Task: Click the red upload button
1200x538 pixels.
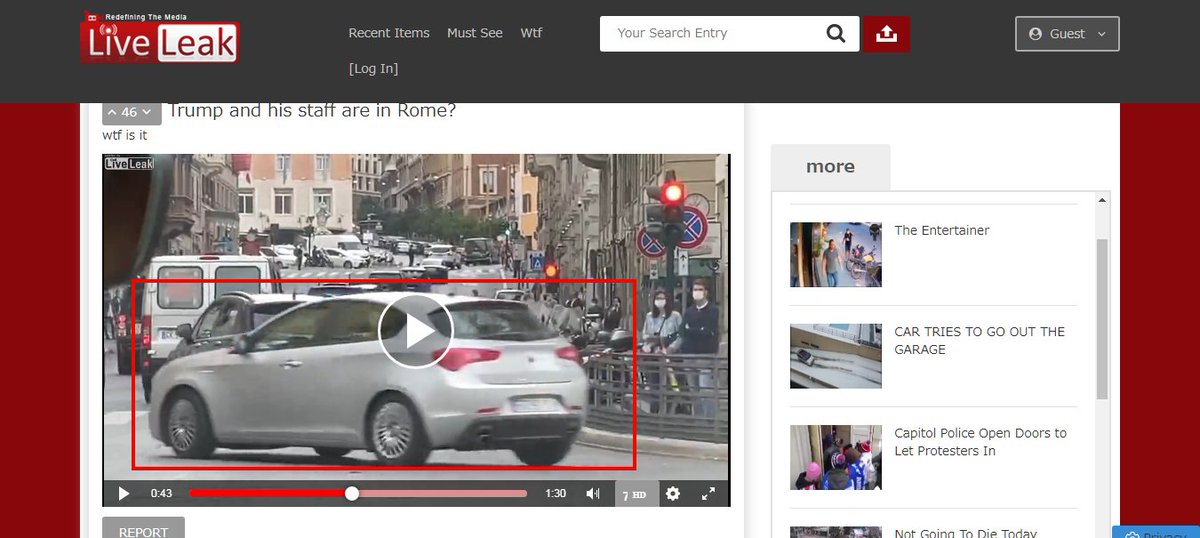Action: pyautogui.click(x=886, y=33)
